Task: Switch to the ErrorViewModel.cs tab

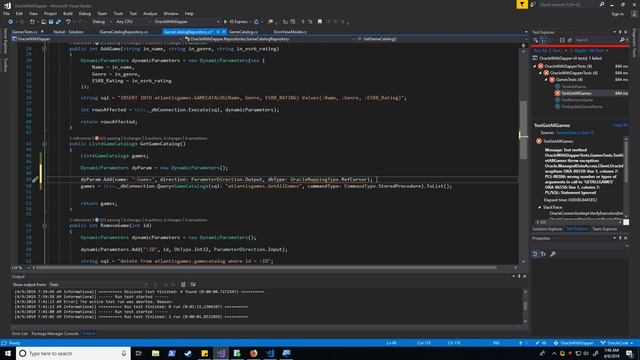Action: (x=290, y=32)
